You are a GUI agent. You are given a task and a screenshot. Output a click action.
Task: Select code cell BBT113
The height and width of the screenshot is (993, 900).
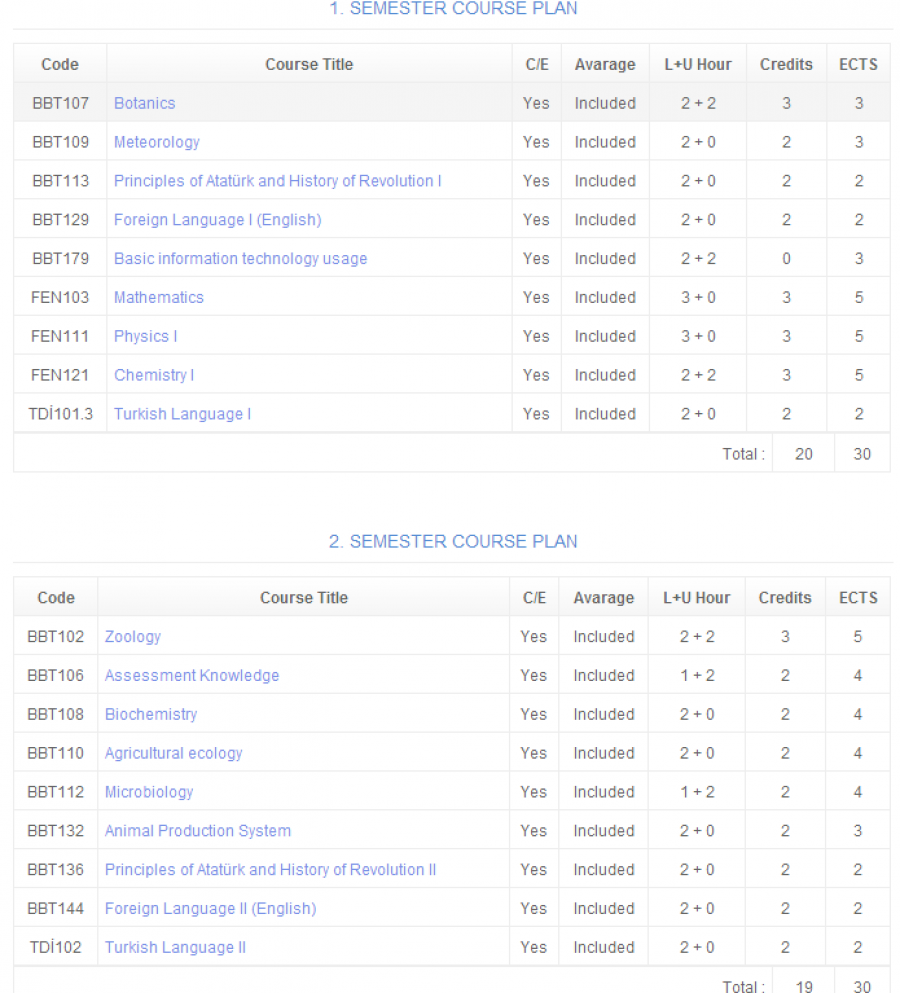click(60, 181)
